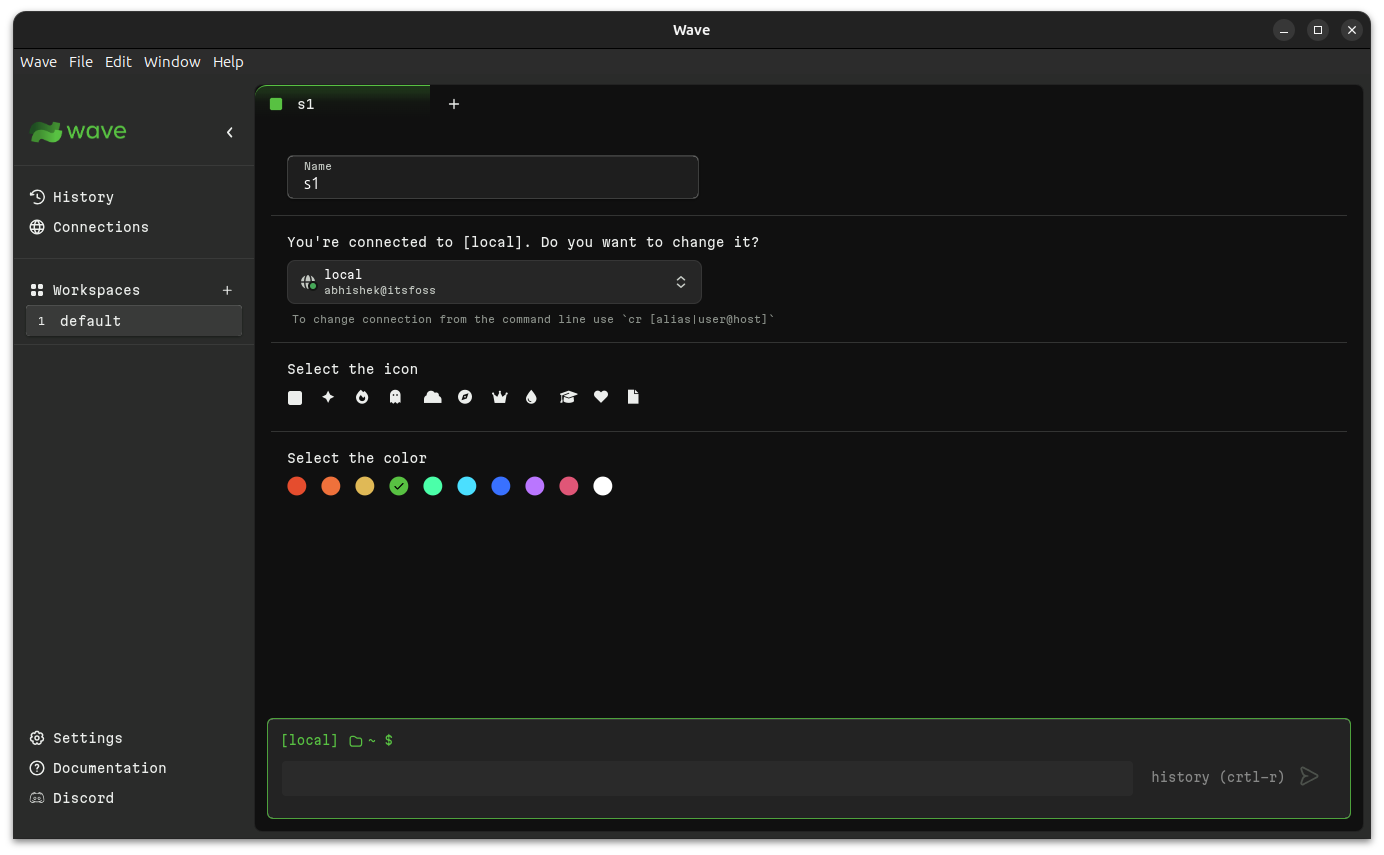Select the default square icon option

coord(295,398)
